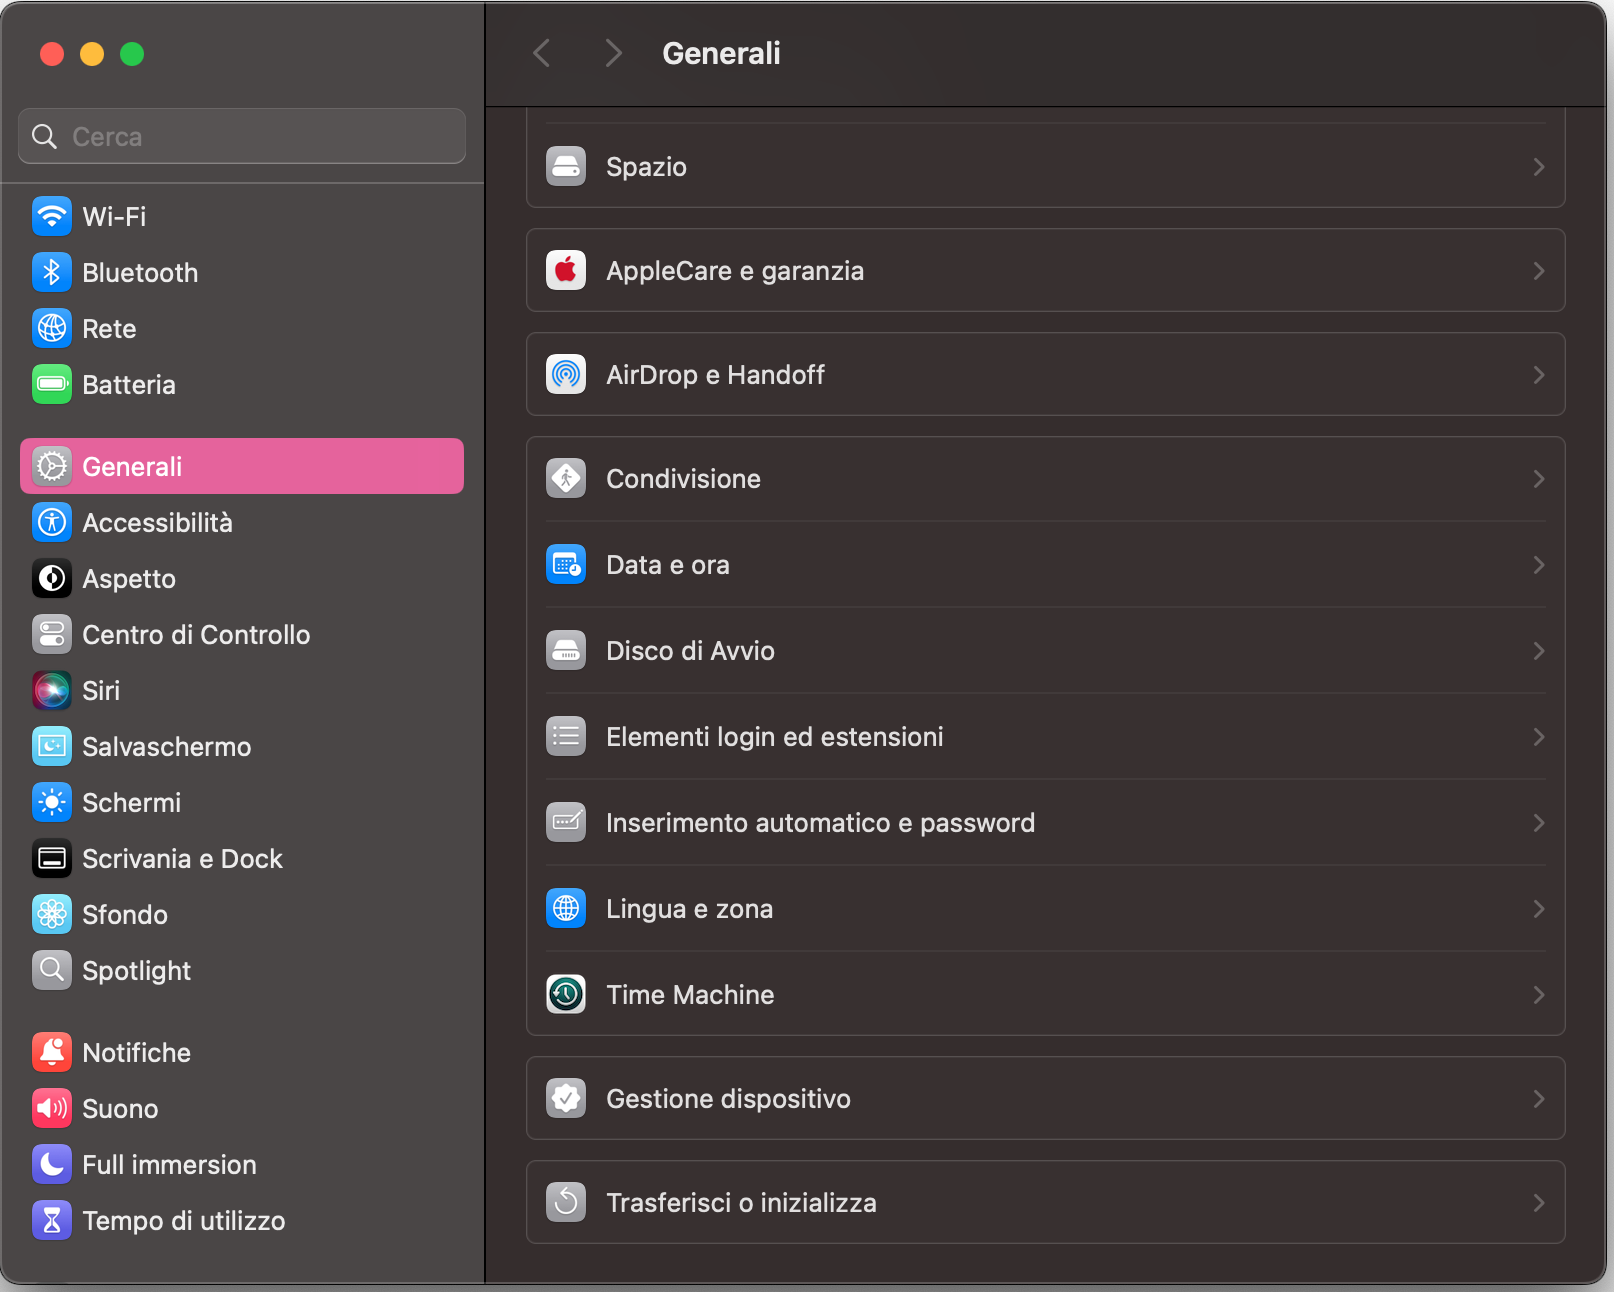The image size is (1614, 1292).
Task: Click the Time Machine clock icon
Action: pos(566,994)
